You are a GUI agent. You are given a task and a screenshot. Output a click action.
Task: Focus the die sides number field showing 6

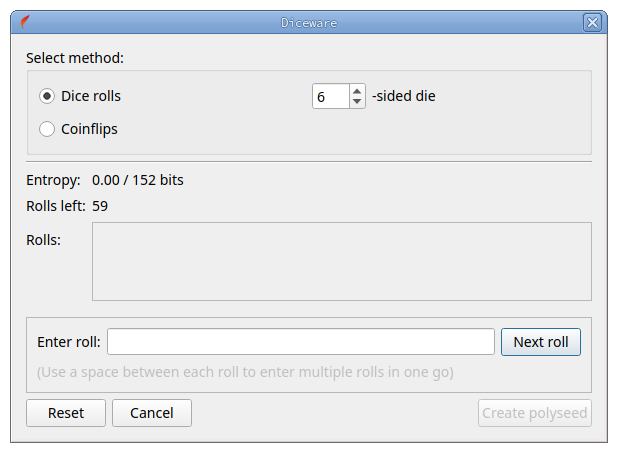pyautogui.click(x=331, y=96)
